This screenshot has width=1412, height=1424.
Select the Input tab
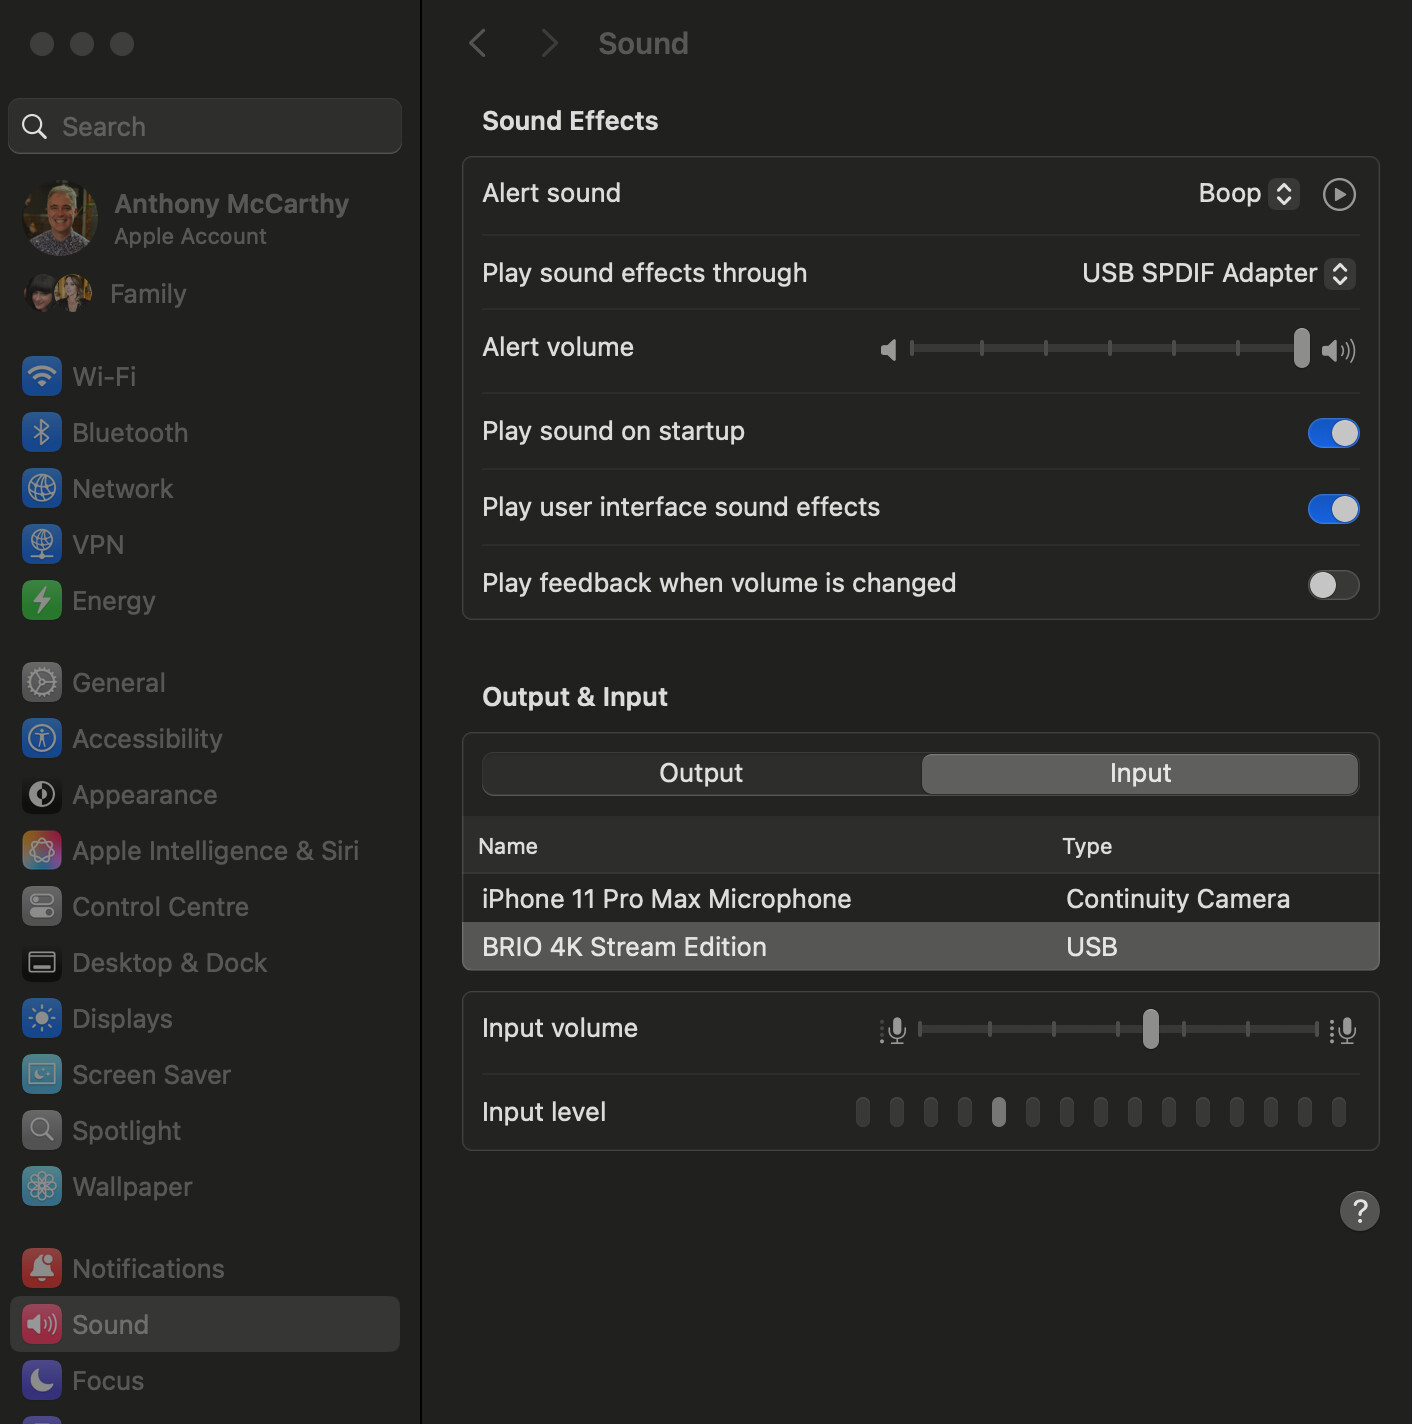coord(1140,773)
